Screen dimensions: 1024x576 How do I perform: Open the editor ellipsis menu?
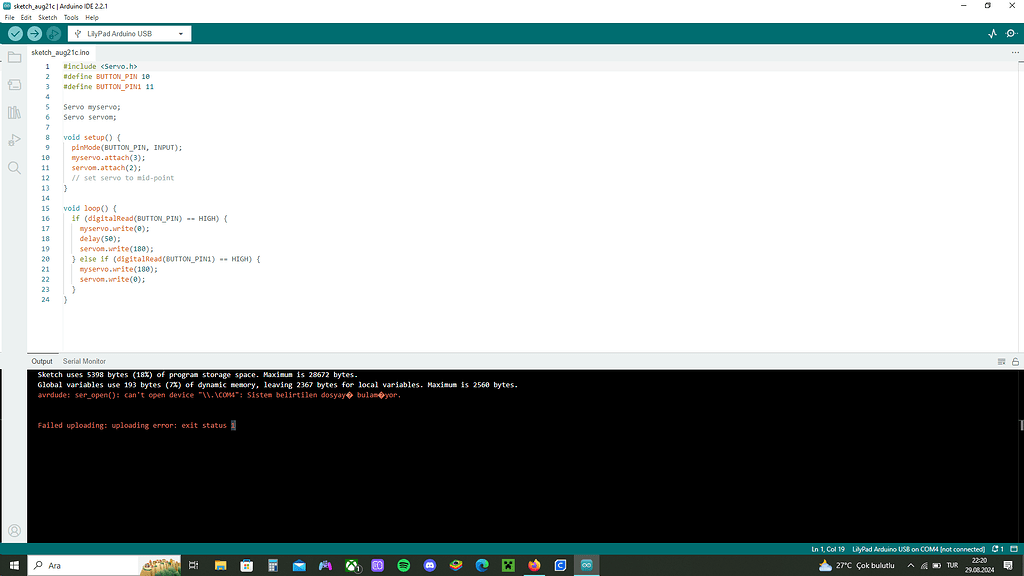pyautogui.click(x=1015, y=51)
